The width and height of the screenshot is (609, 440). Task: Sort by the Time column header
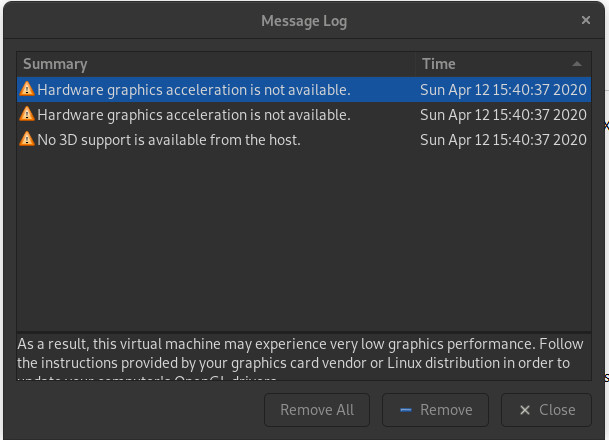[503, 64]
